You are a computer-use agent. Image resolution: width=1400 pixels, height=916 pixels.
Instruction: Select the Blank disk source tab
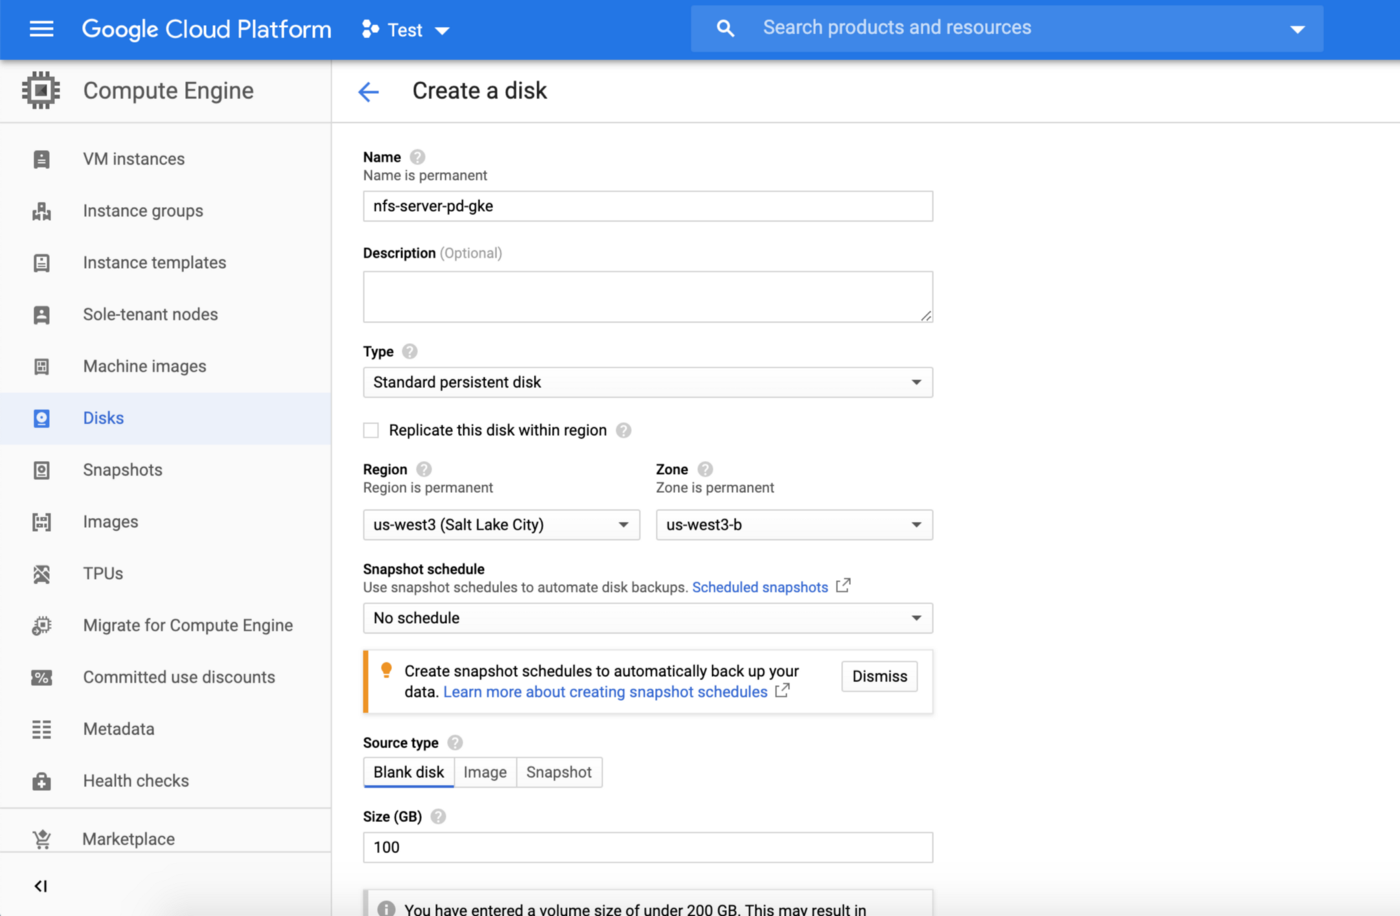coord(409,772)
